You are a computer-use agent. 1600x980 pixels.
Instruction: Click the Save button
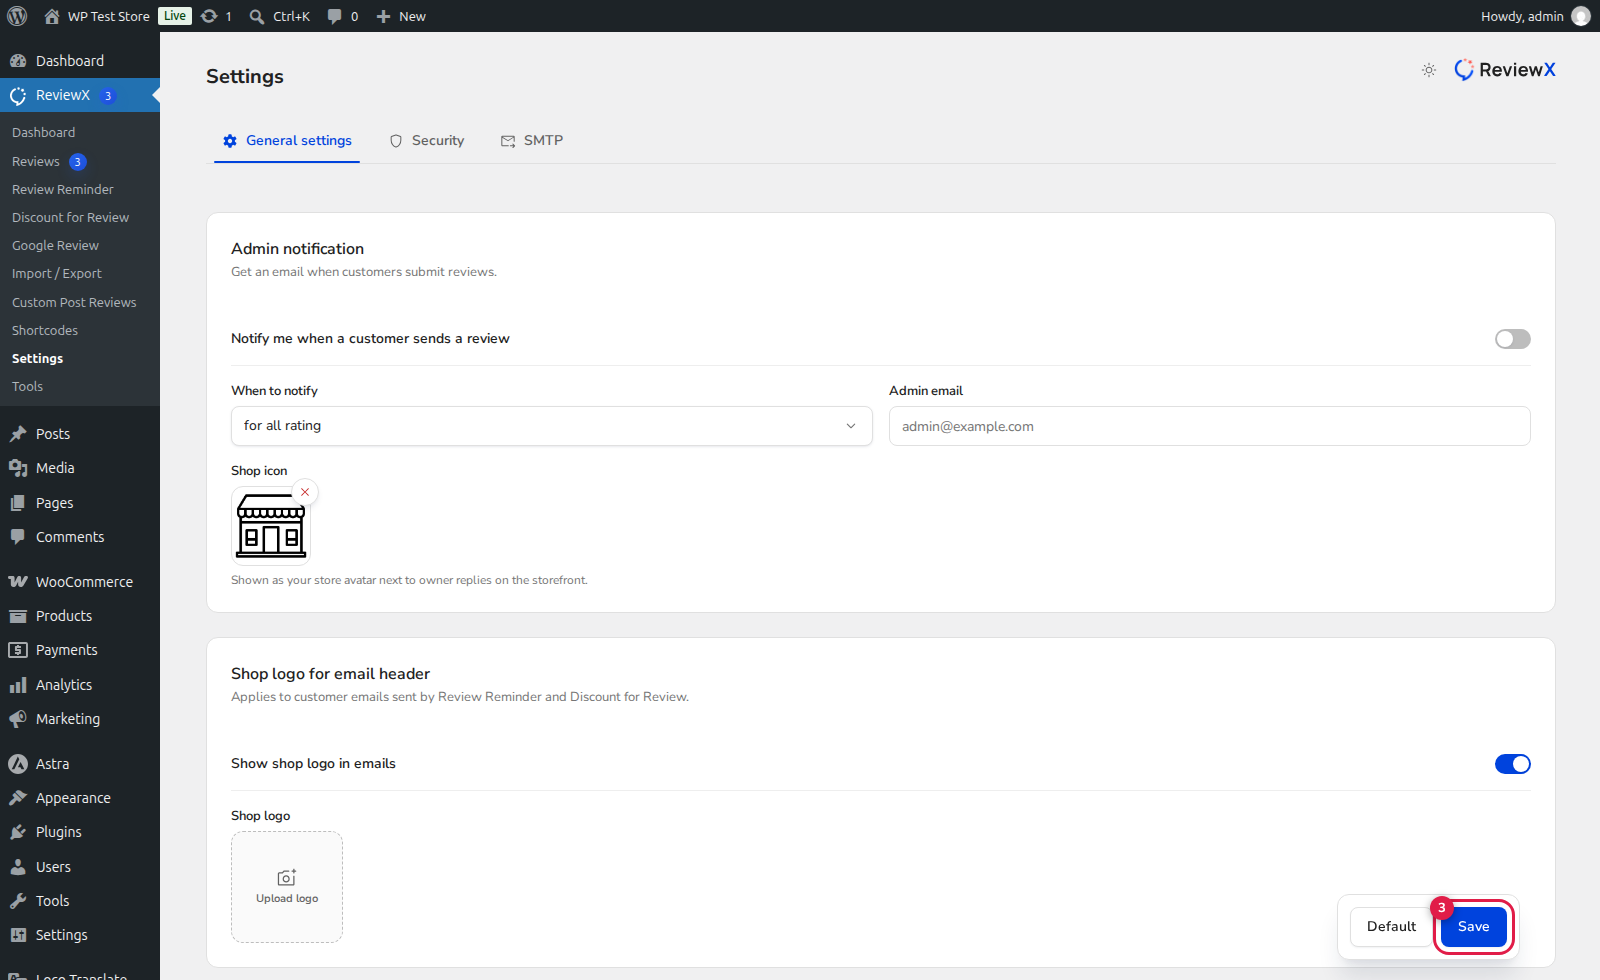click(1474, 927)
